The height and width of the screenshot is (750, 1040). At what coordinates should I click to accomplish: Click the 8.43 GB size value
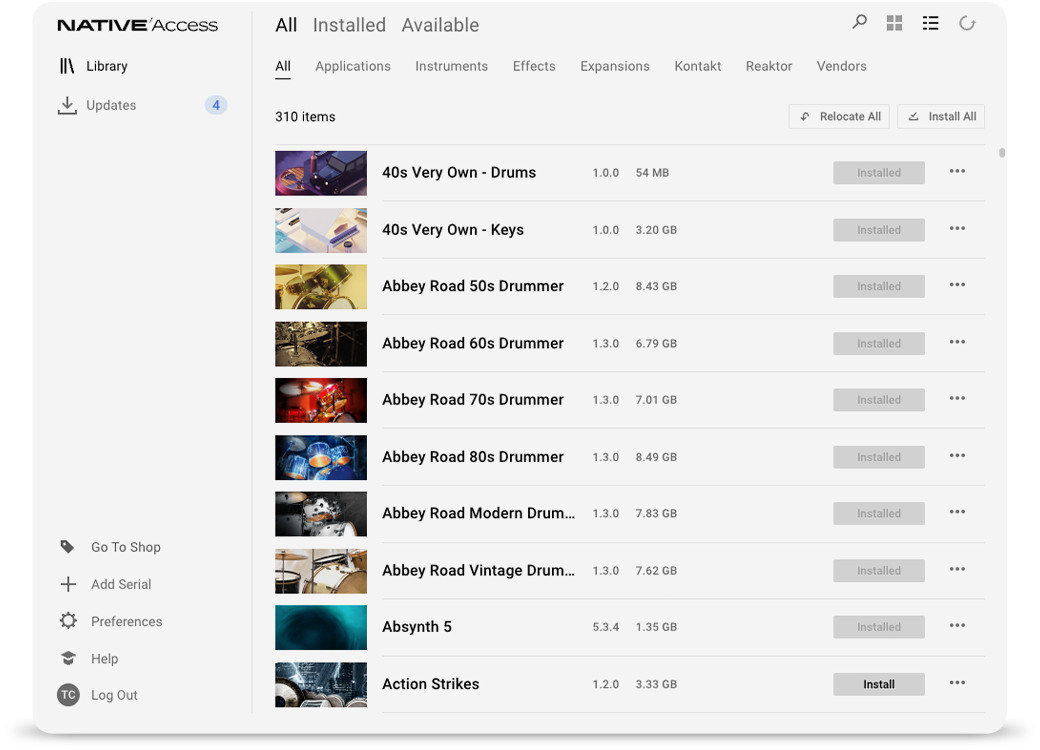[656, 286]
